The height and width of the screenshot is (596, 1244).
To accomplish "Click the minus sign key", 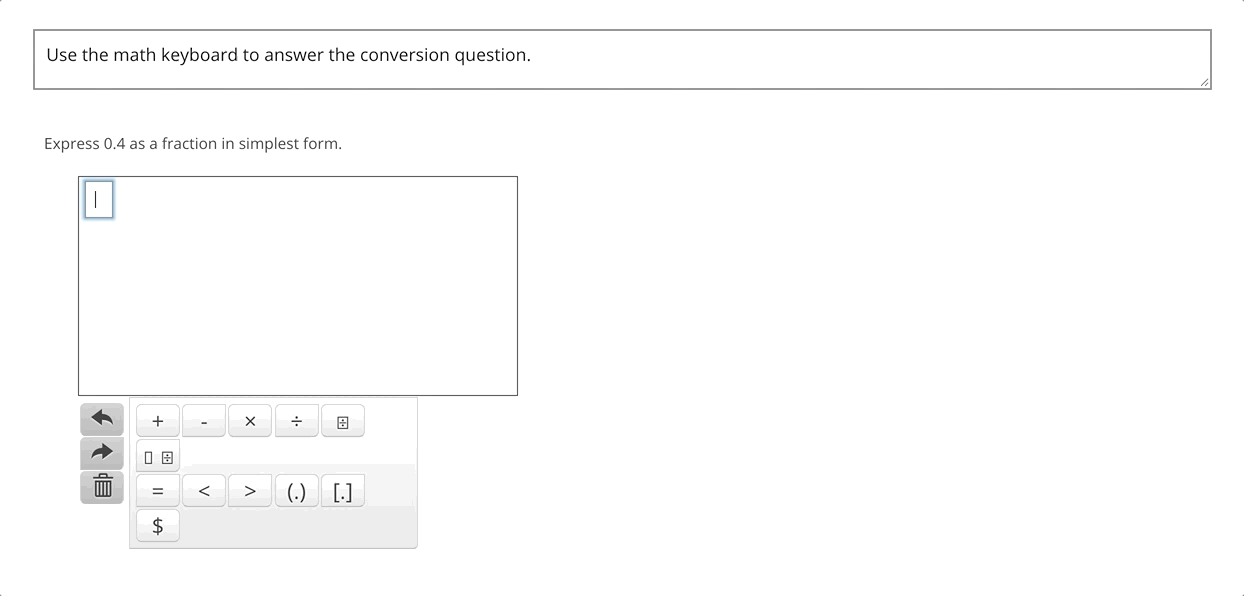I will (204, 420).
